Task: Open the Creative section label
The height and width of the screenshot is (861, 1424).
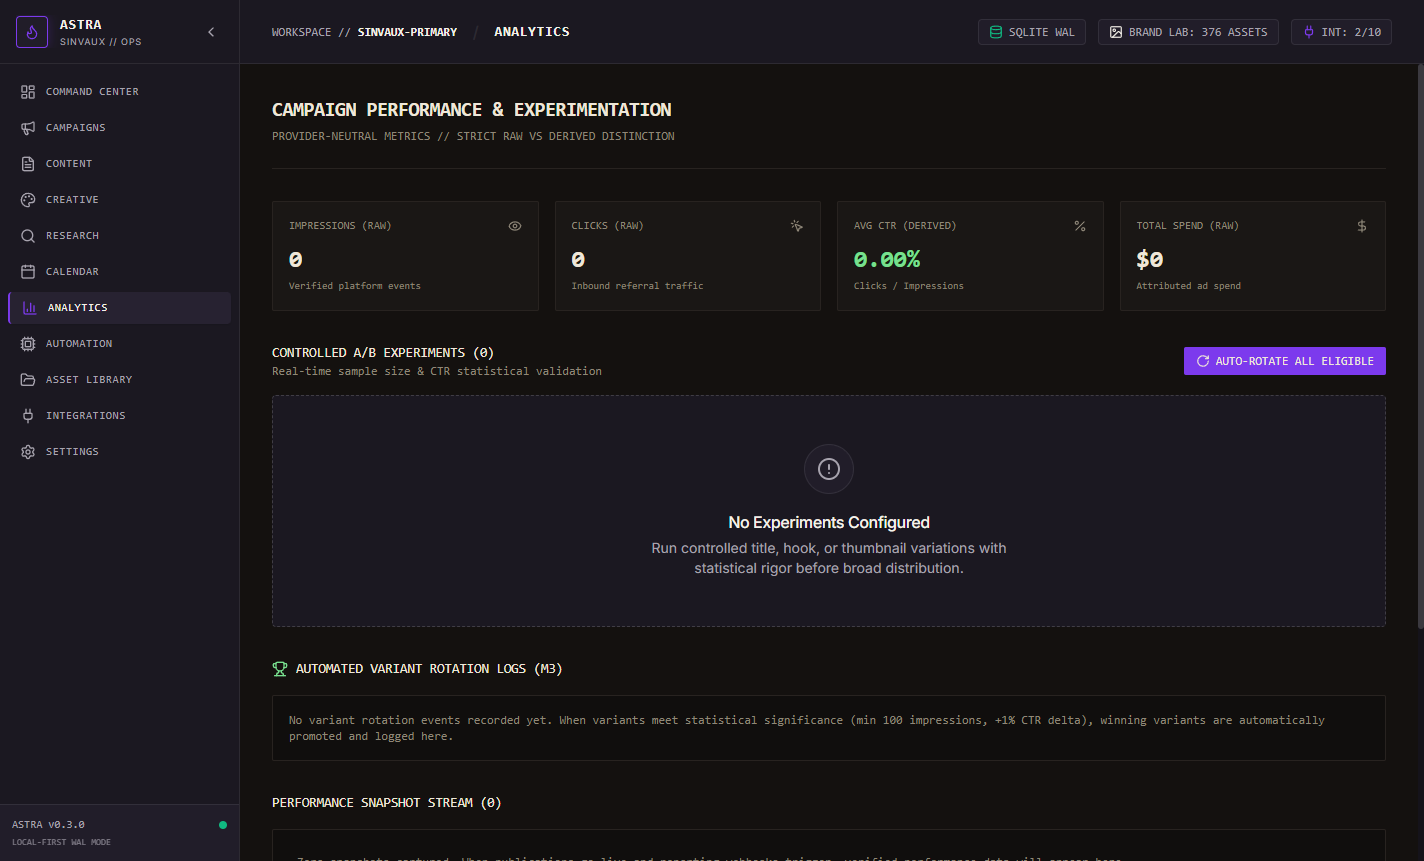Action: [72, 200]
